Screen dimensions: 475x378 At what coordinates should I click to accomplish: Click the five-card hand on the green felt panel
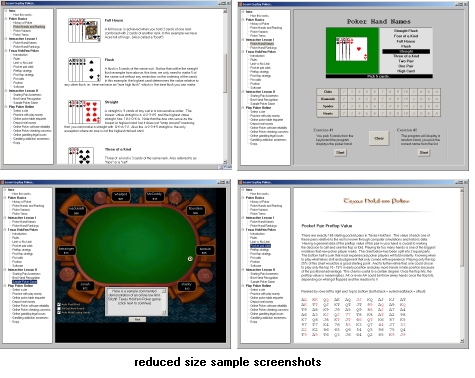tap(351, 49)
